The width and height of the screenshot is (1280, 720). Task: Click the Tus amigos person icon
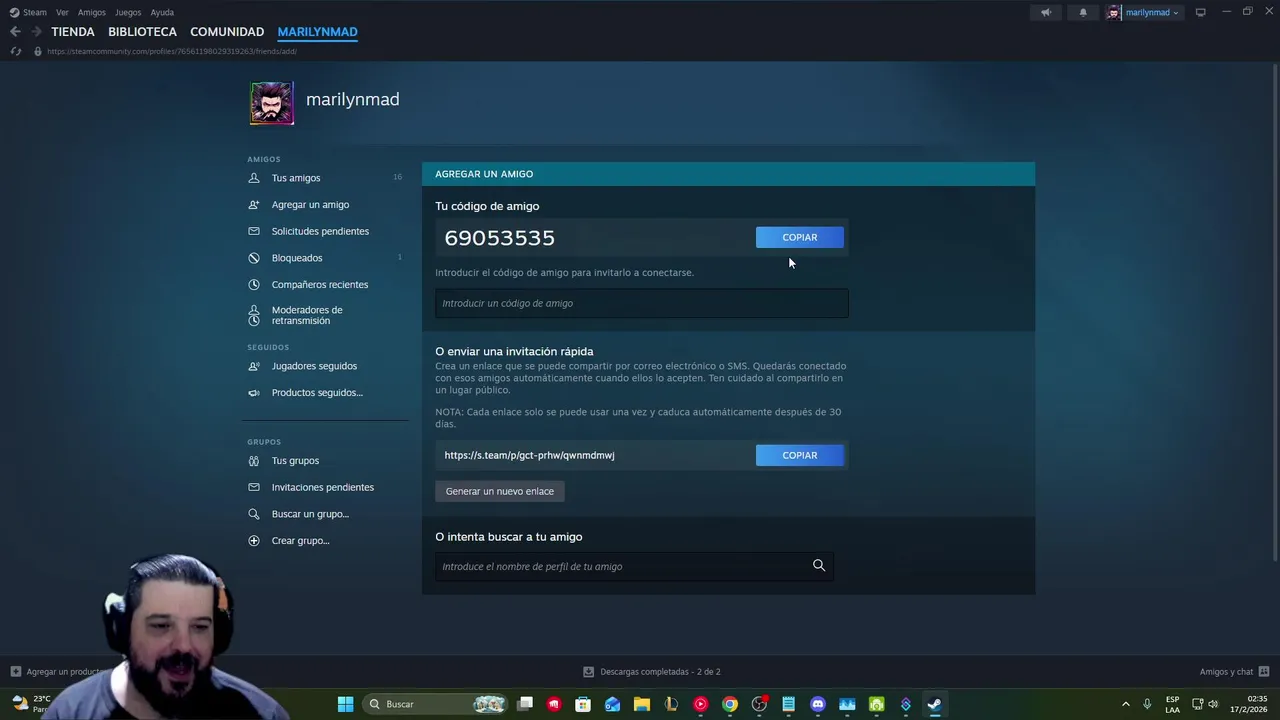pyautogui.click(x=253, y=178)
